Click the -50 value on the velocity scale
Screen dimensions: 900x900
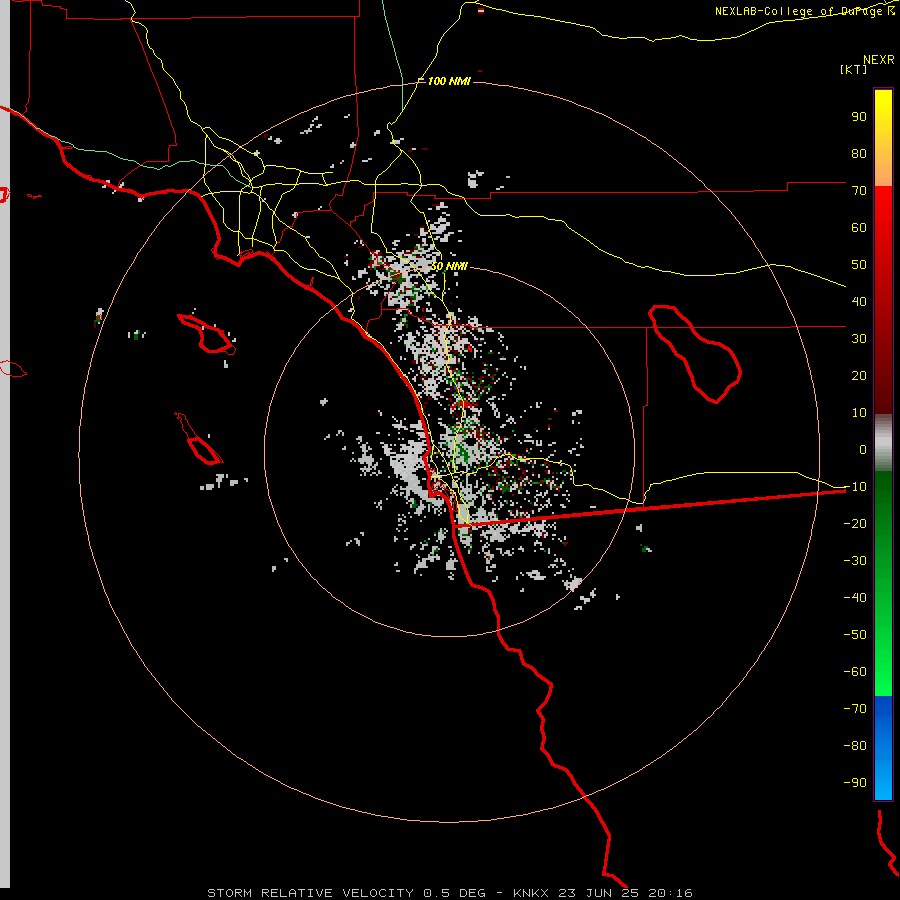pyautogui.click(x=855, y=634)
